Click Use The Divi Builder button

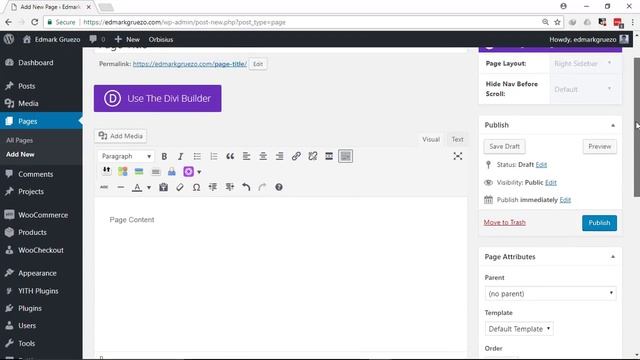coord(158,98)
